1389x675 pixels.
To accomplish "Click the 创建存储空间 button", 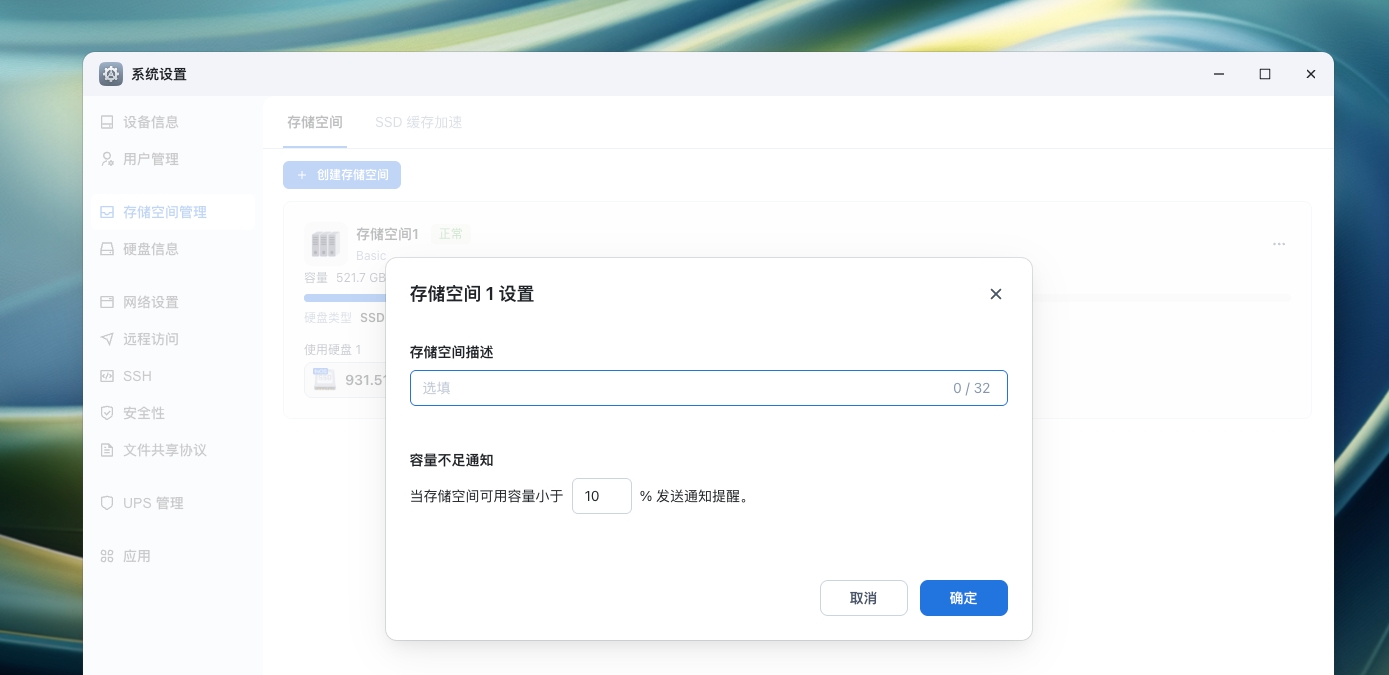I will tap(342, 175).
